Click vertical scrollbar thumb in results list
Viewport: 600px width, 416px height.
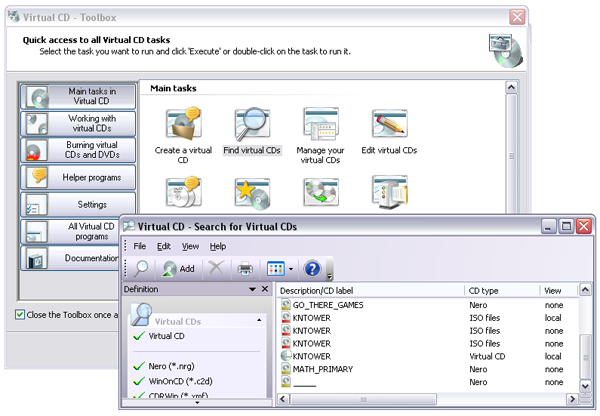coord(585,357)
